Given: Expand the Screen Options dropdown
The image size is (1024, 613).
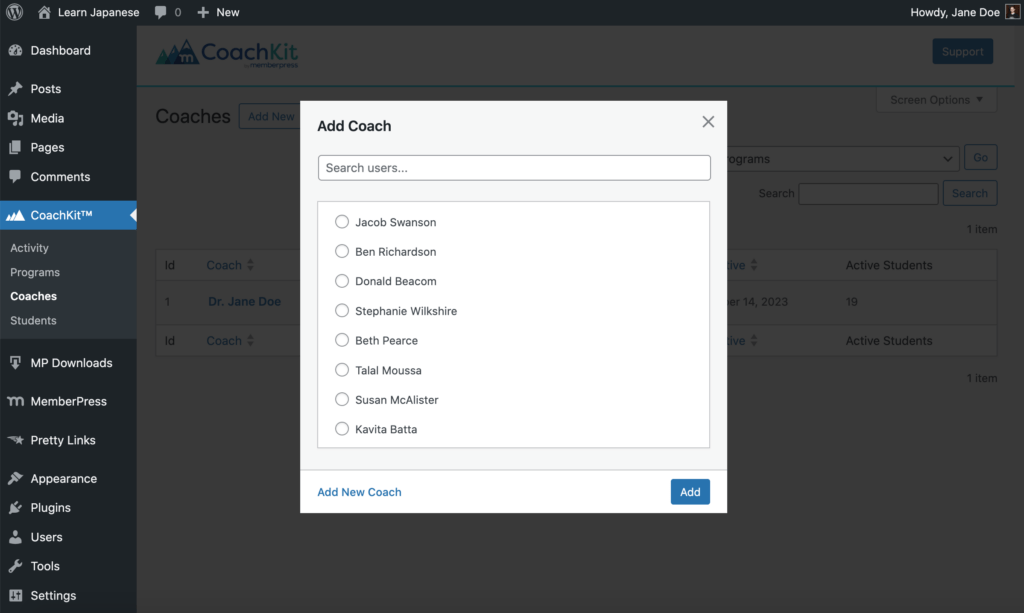Looking at the screenshot, I should [x=936, y=100].
